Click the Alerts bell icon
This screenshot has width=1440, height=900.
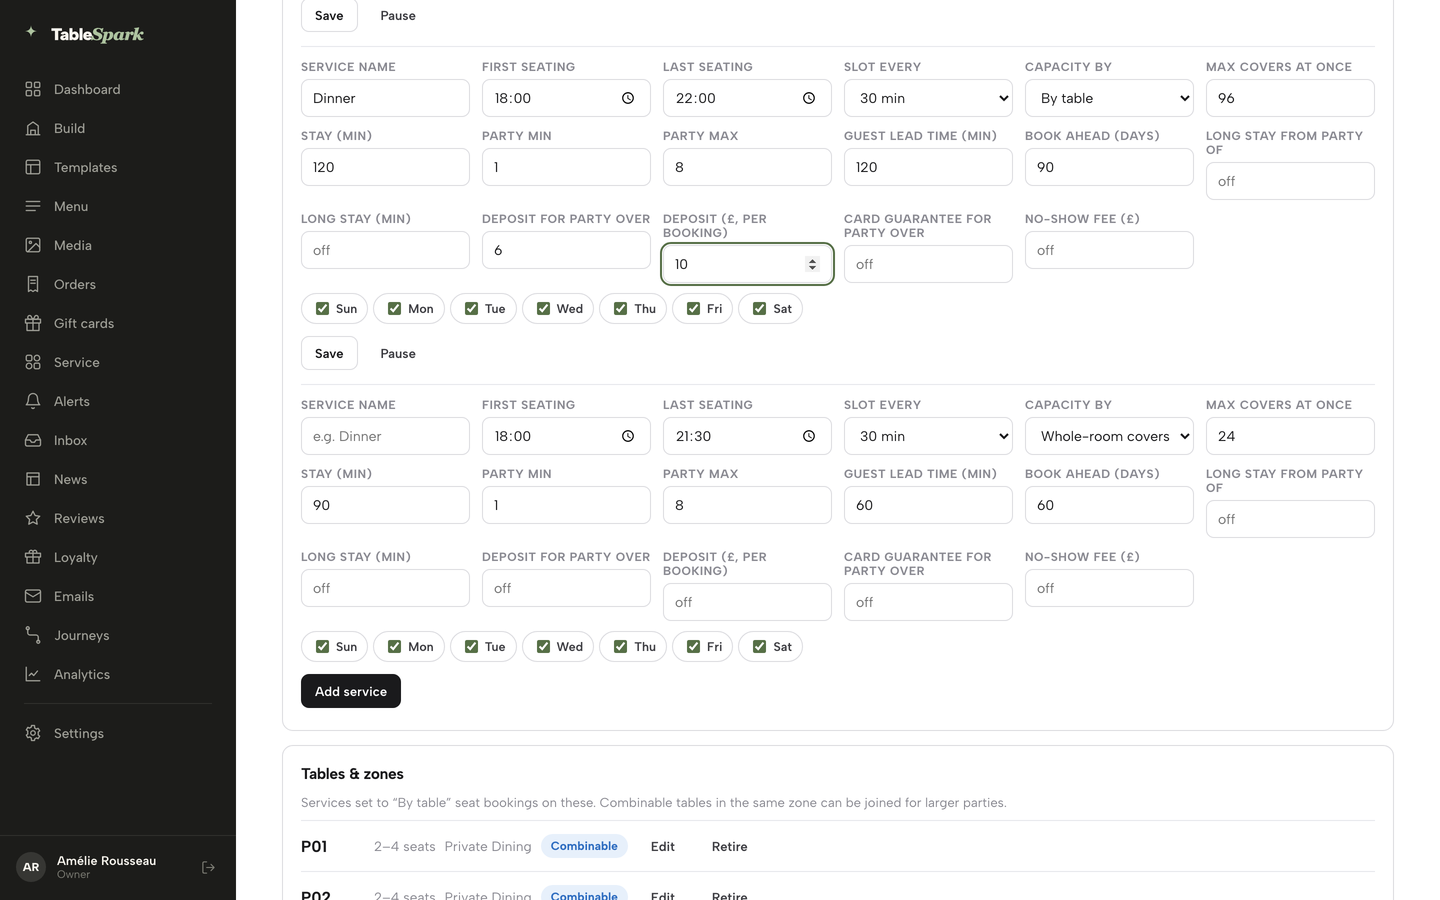tap(33, 401)
